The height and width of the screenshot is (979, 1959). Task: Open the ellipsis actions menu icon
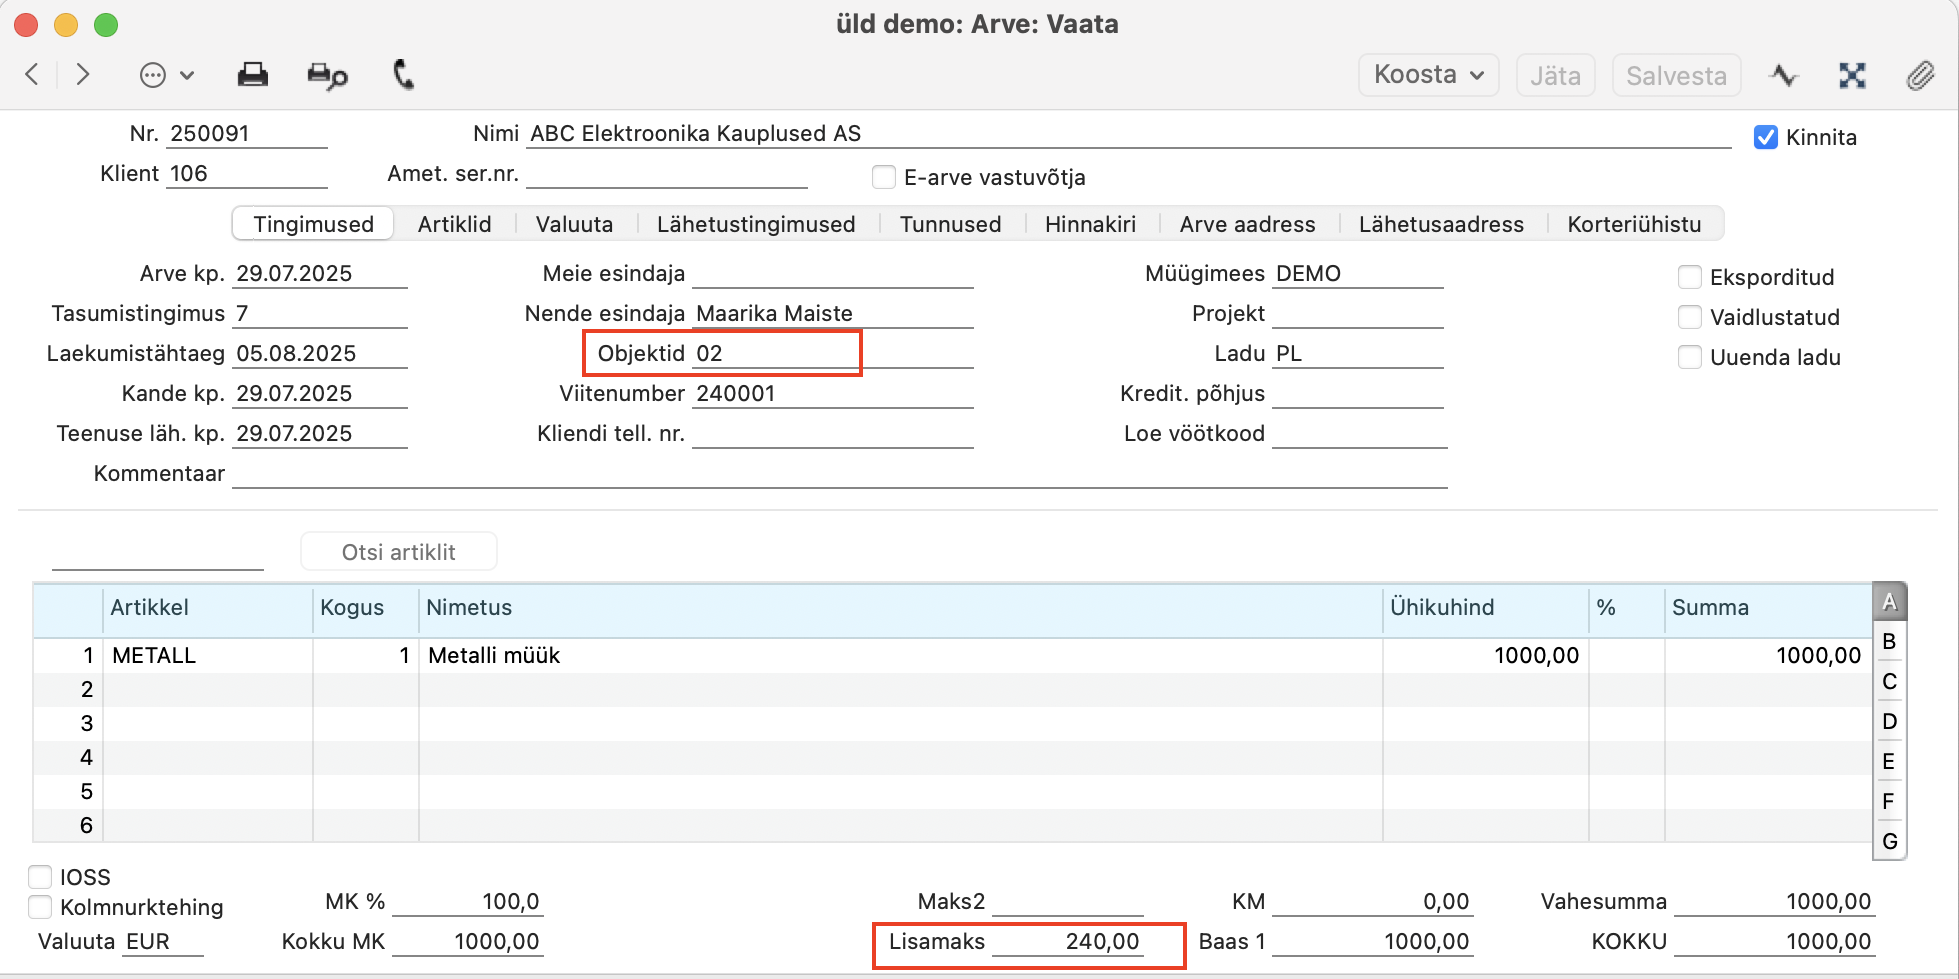click(x=153, y=75)
